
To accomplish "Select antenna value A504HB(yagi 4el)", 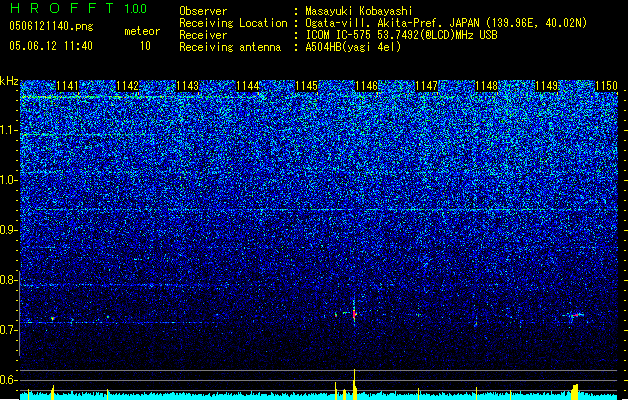I will point(353,47).
